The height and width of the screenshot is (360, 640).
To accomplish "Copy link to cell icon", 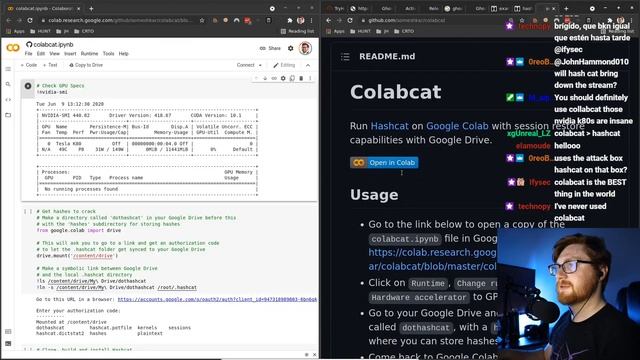I will pos(274,78).
